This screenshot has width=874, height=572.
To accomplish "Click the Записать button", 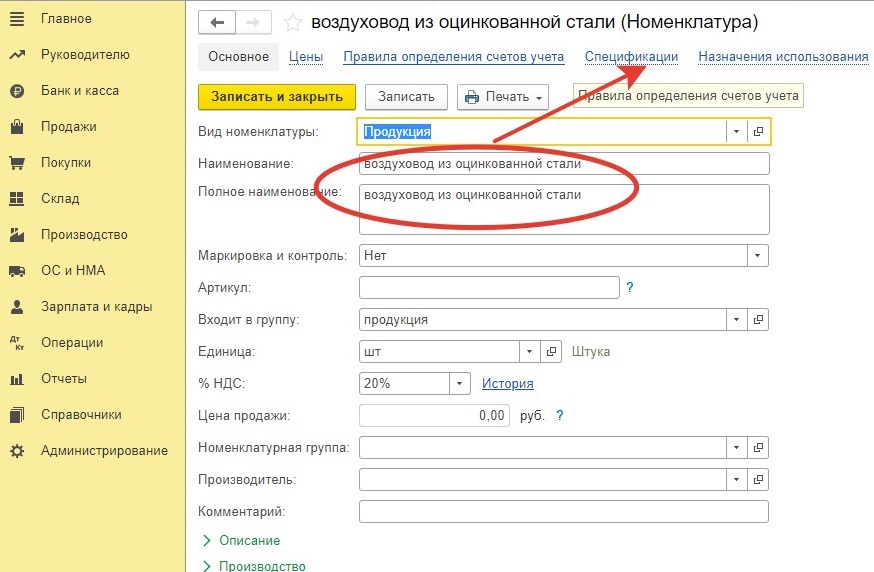I will point(406,97).
